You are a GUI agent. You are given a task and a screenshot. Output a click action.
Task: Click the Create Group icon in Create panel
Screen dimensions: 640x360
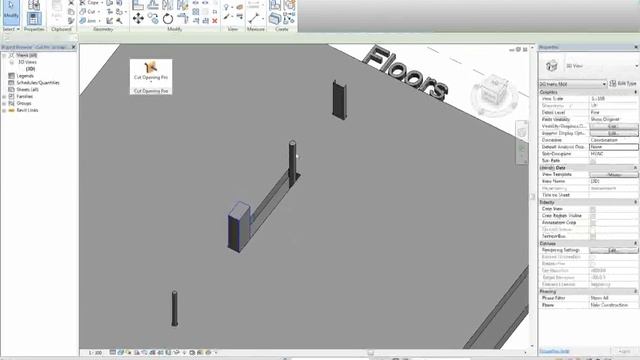[289, 5]
